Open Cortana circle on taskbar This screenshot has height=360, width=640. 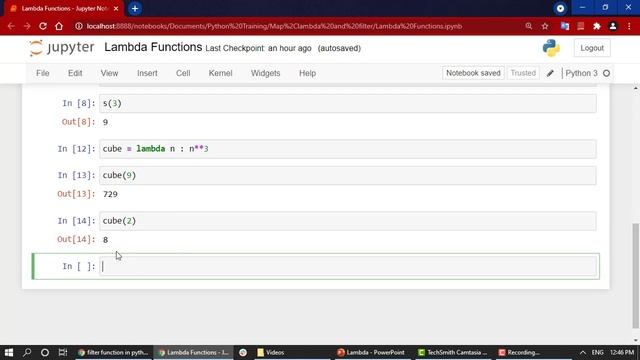pyautogui.click(x=45, y=352)
